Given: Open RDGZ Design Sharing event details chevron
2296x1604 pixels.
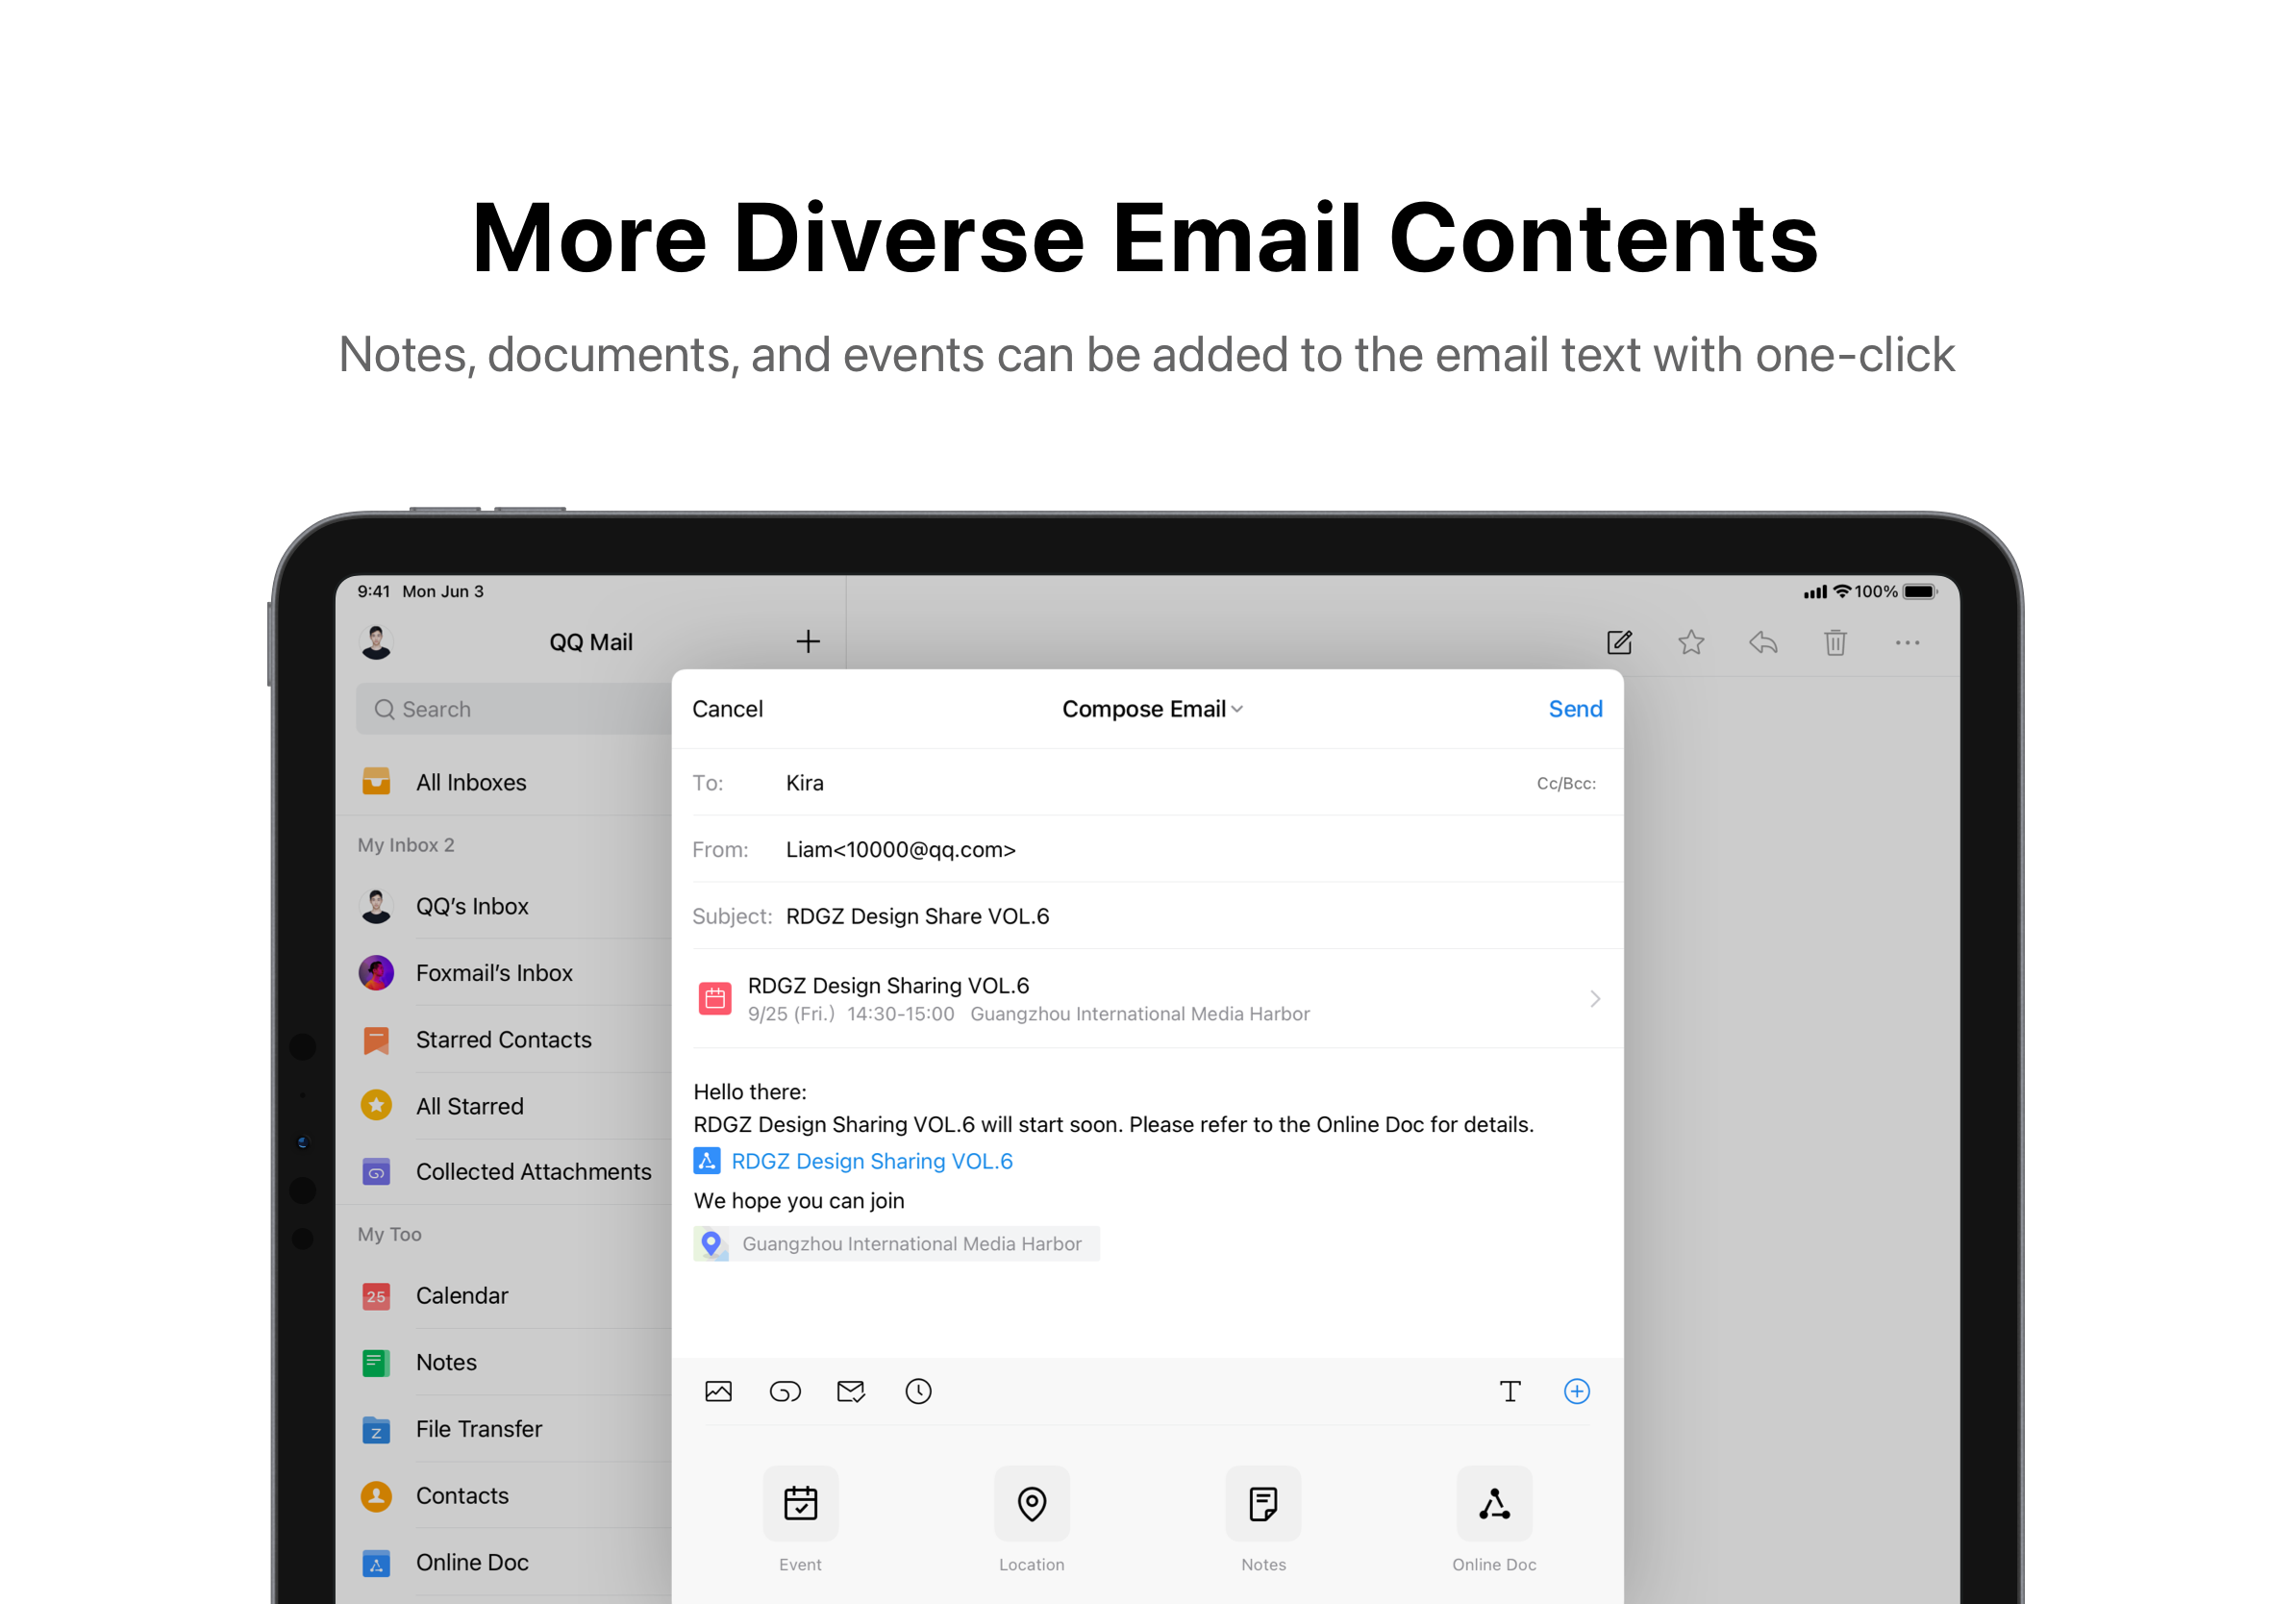Looking at the screenshot, I should (1594, 998).
